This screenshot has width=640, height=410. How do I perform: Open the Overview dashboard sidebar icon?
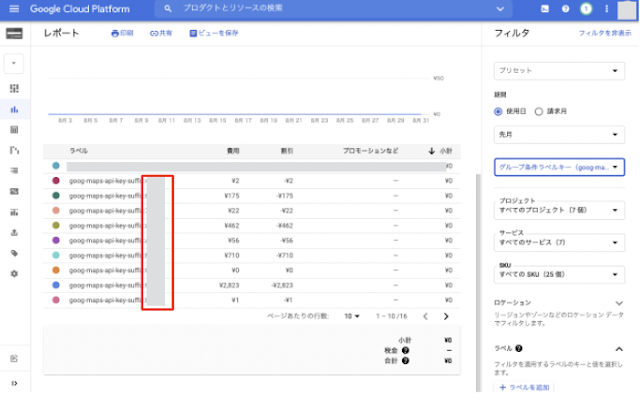coord(14,89)
